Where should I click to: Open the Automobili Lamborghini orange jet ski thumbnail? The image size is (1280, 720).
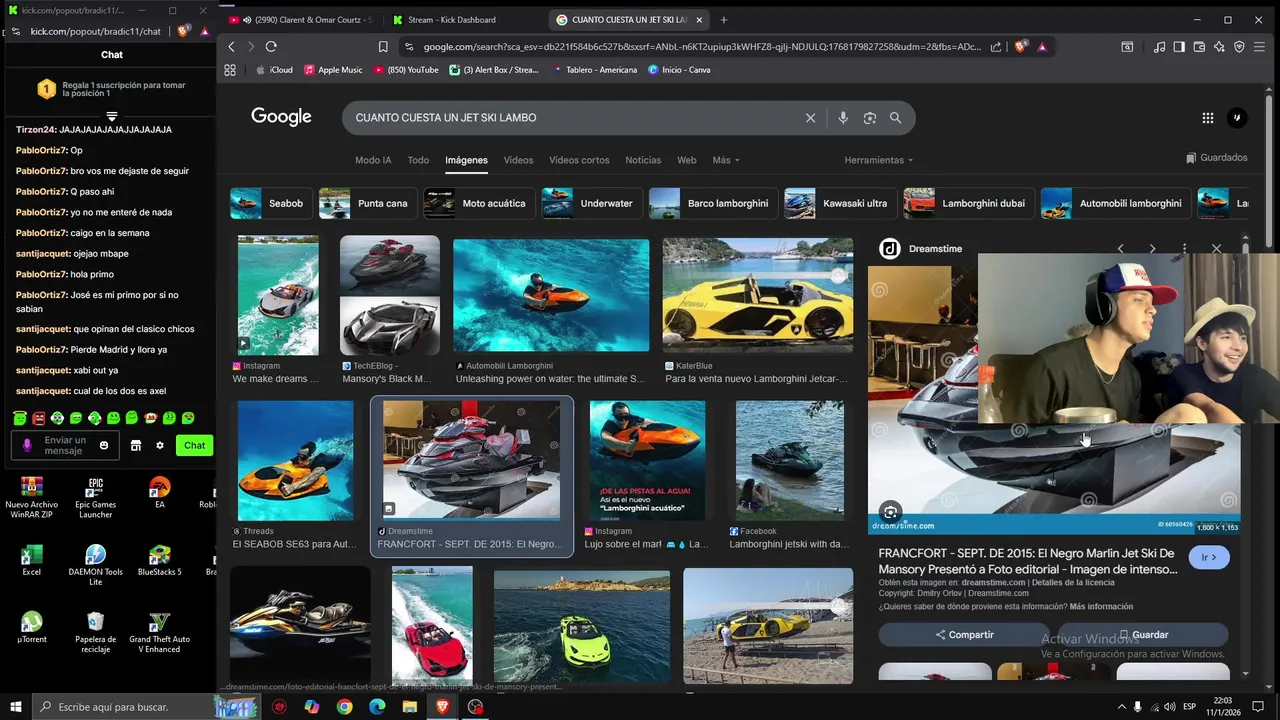tap(551, 296)
